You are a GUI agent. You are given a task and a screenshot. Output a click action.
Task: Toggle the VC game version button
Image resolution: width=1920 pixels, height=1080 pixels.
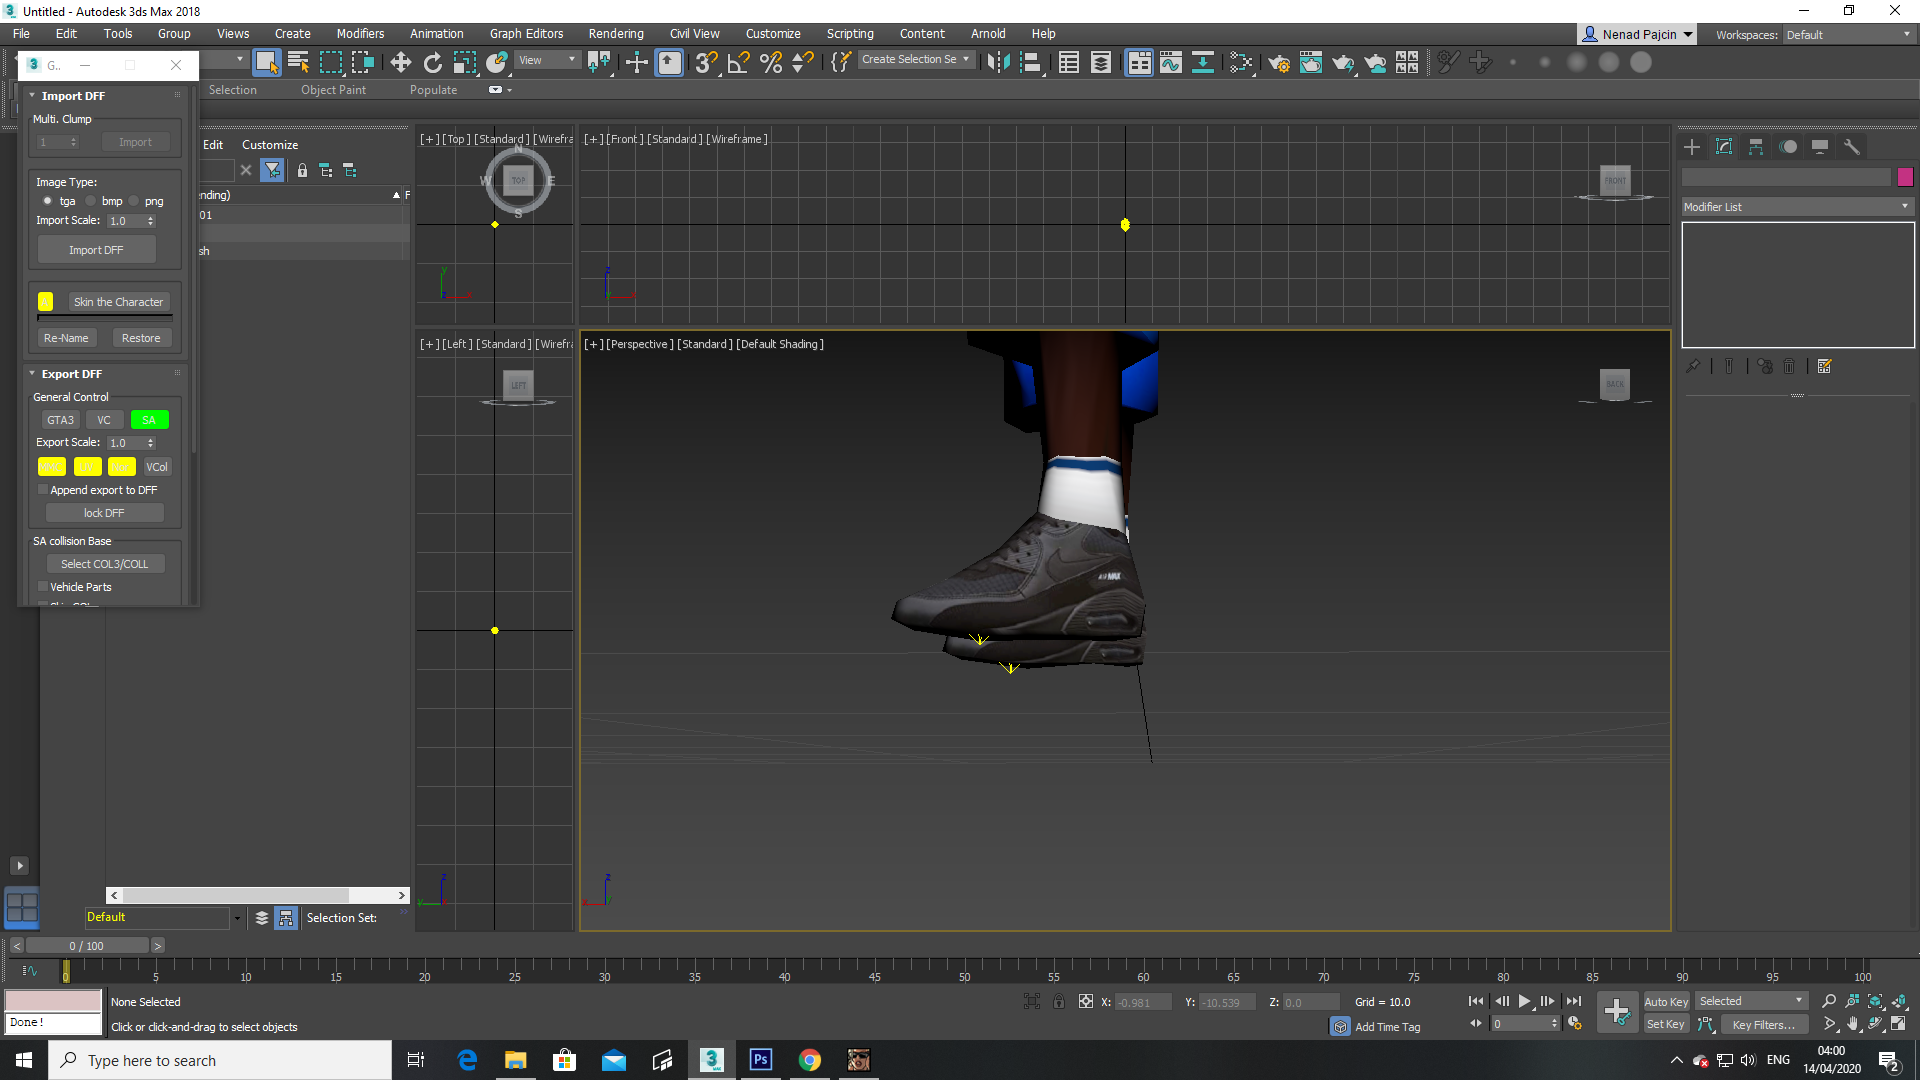pyautogui.click(x=104, y=420)
